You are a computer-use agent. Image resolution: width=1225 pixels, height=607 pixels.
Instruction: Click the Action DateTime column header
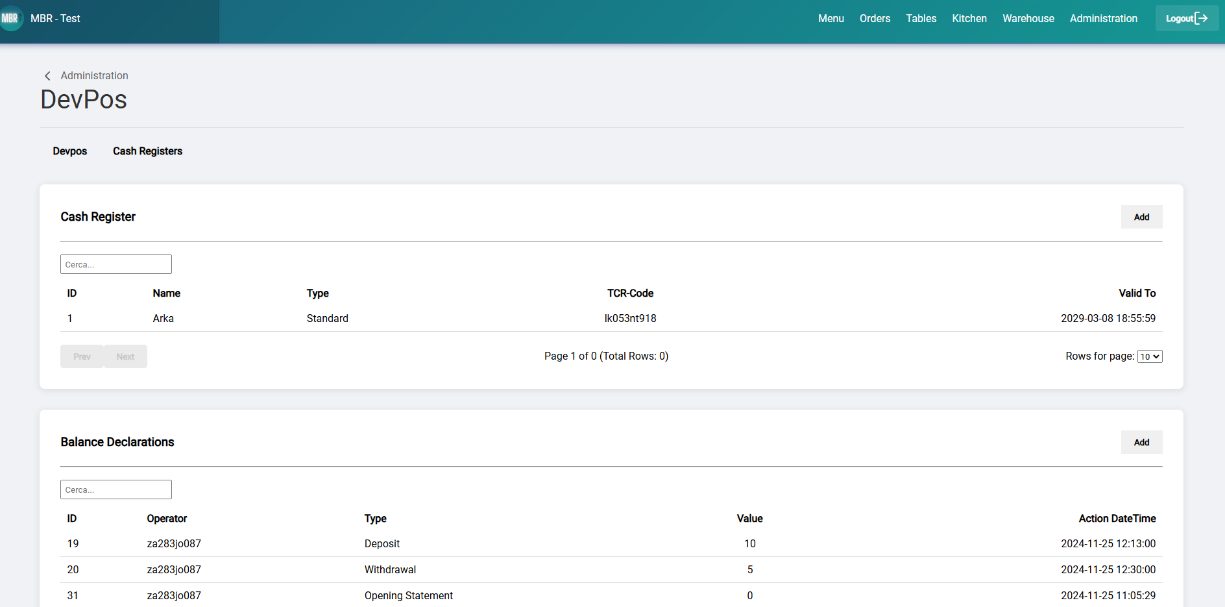click(1117, 518)
